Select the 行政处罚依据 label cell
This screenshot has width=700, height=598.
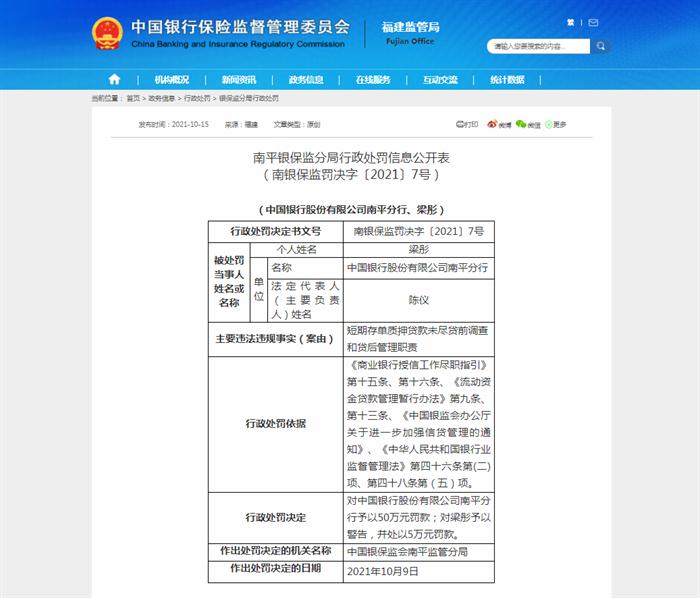tap(275, 424)
